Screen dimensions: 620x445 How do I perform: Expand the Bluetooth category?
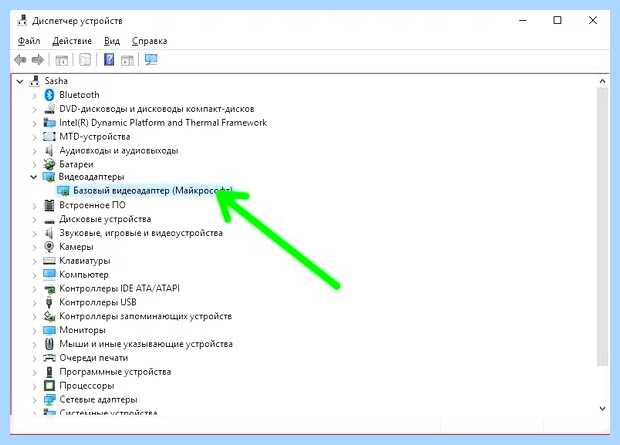pyautogui.click(x=34, y=95)
